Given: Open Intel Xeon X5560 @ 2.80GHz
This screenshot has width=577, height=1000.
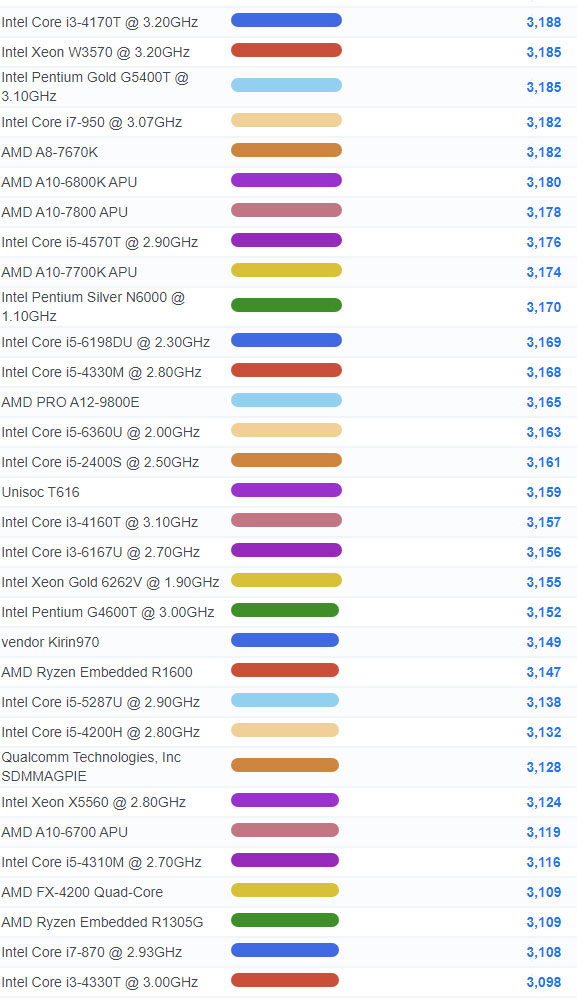Looking at the screenshot, I should [94, 802].
